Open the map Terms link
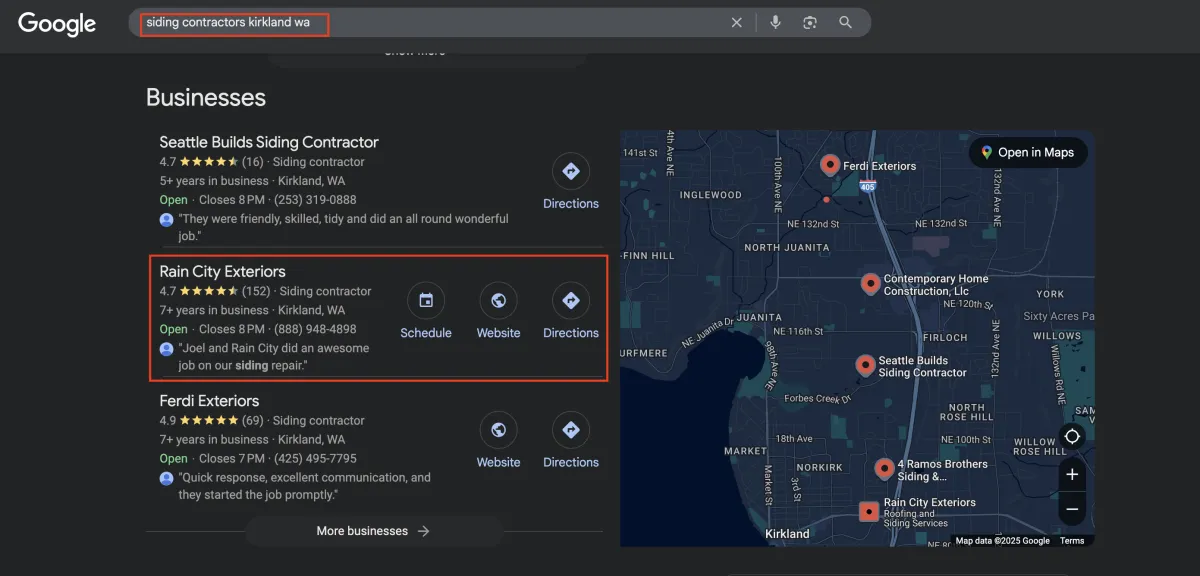Screen dimensions: 1200x576 pyautogui.click(x=1072, y=541)
